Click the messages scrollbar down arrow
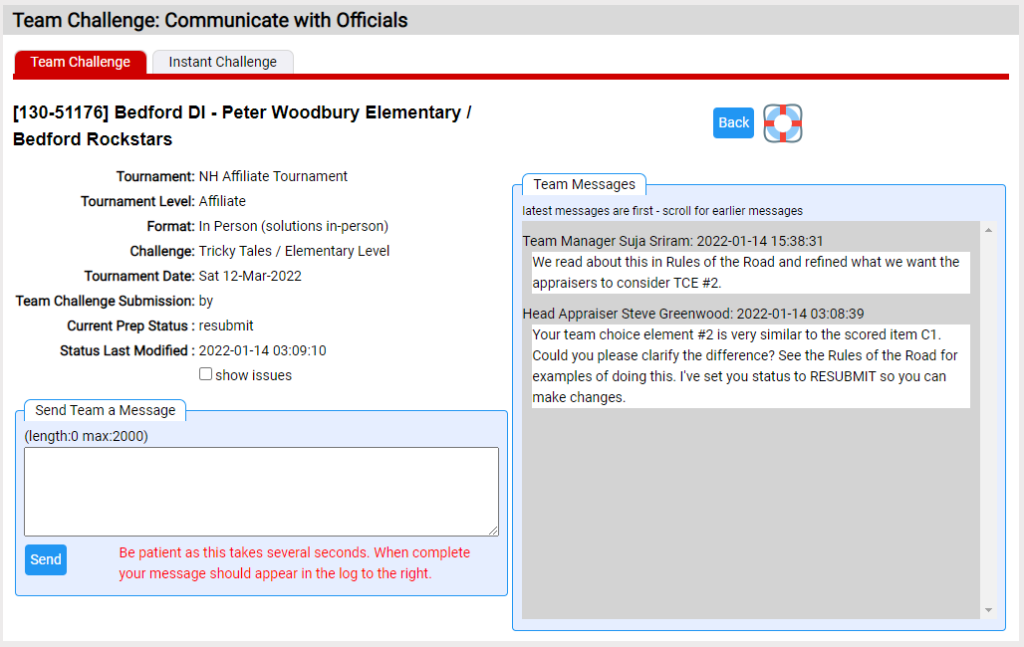1024x647 pixels. [989, 610]
